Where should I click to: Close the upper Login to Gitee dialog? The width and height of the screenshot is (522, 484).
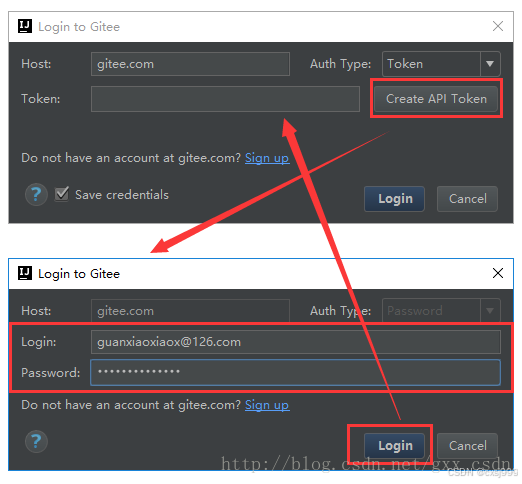[498, 26]
